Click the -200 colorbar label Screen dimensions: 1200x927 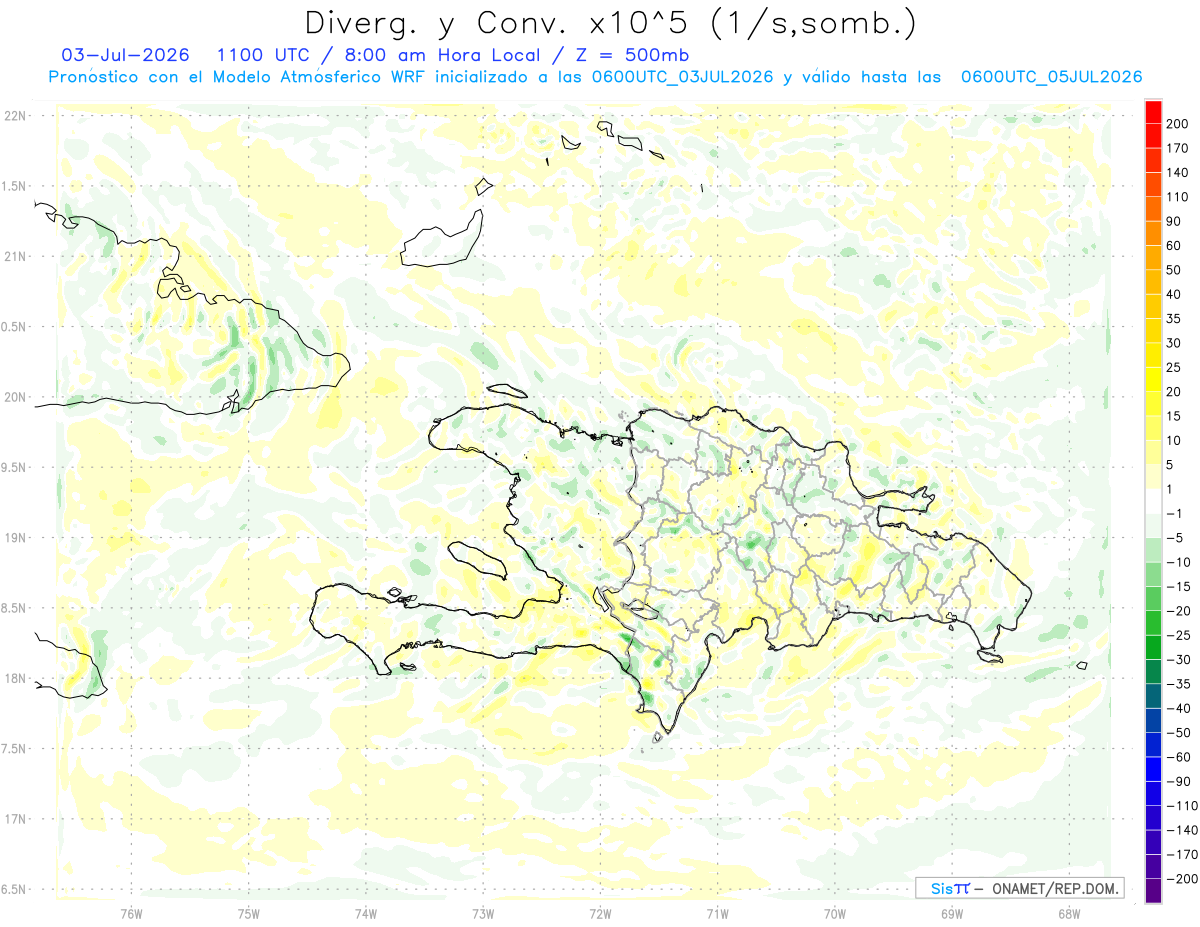click(1181, 879)
